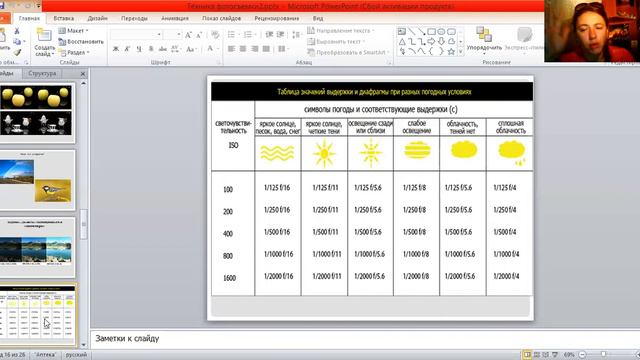This screenshot has height=360, width=640.
Task: Select the down arrow shape
Action: (441, 42)
